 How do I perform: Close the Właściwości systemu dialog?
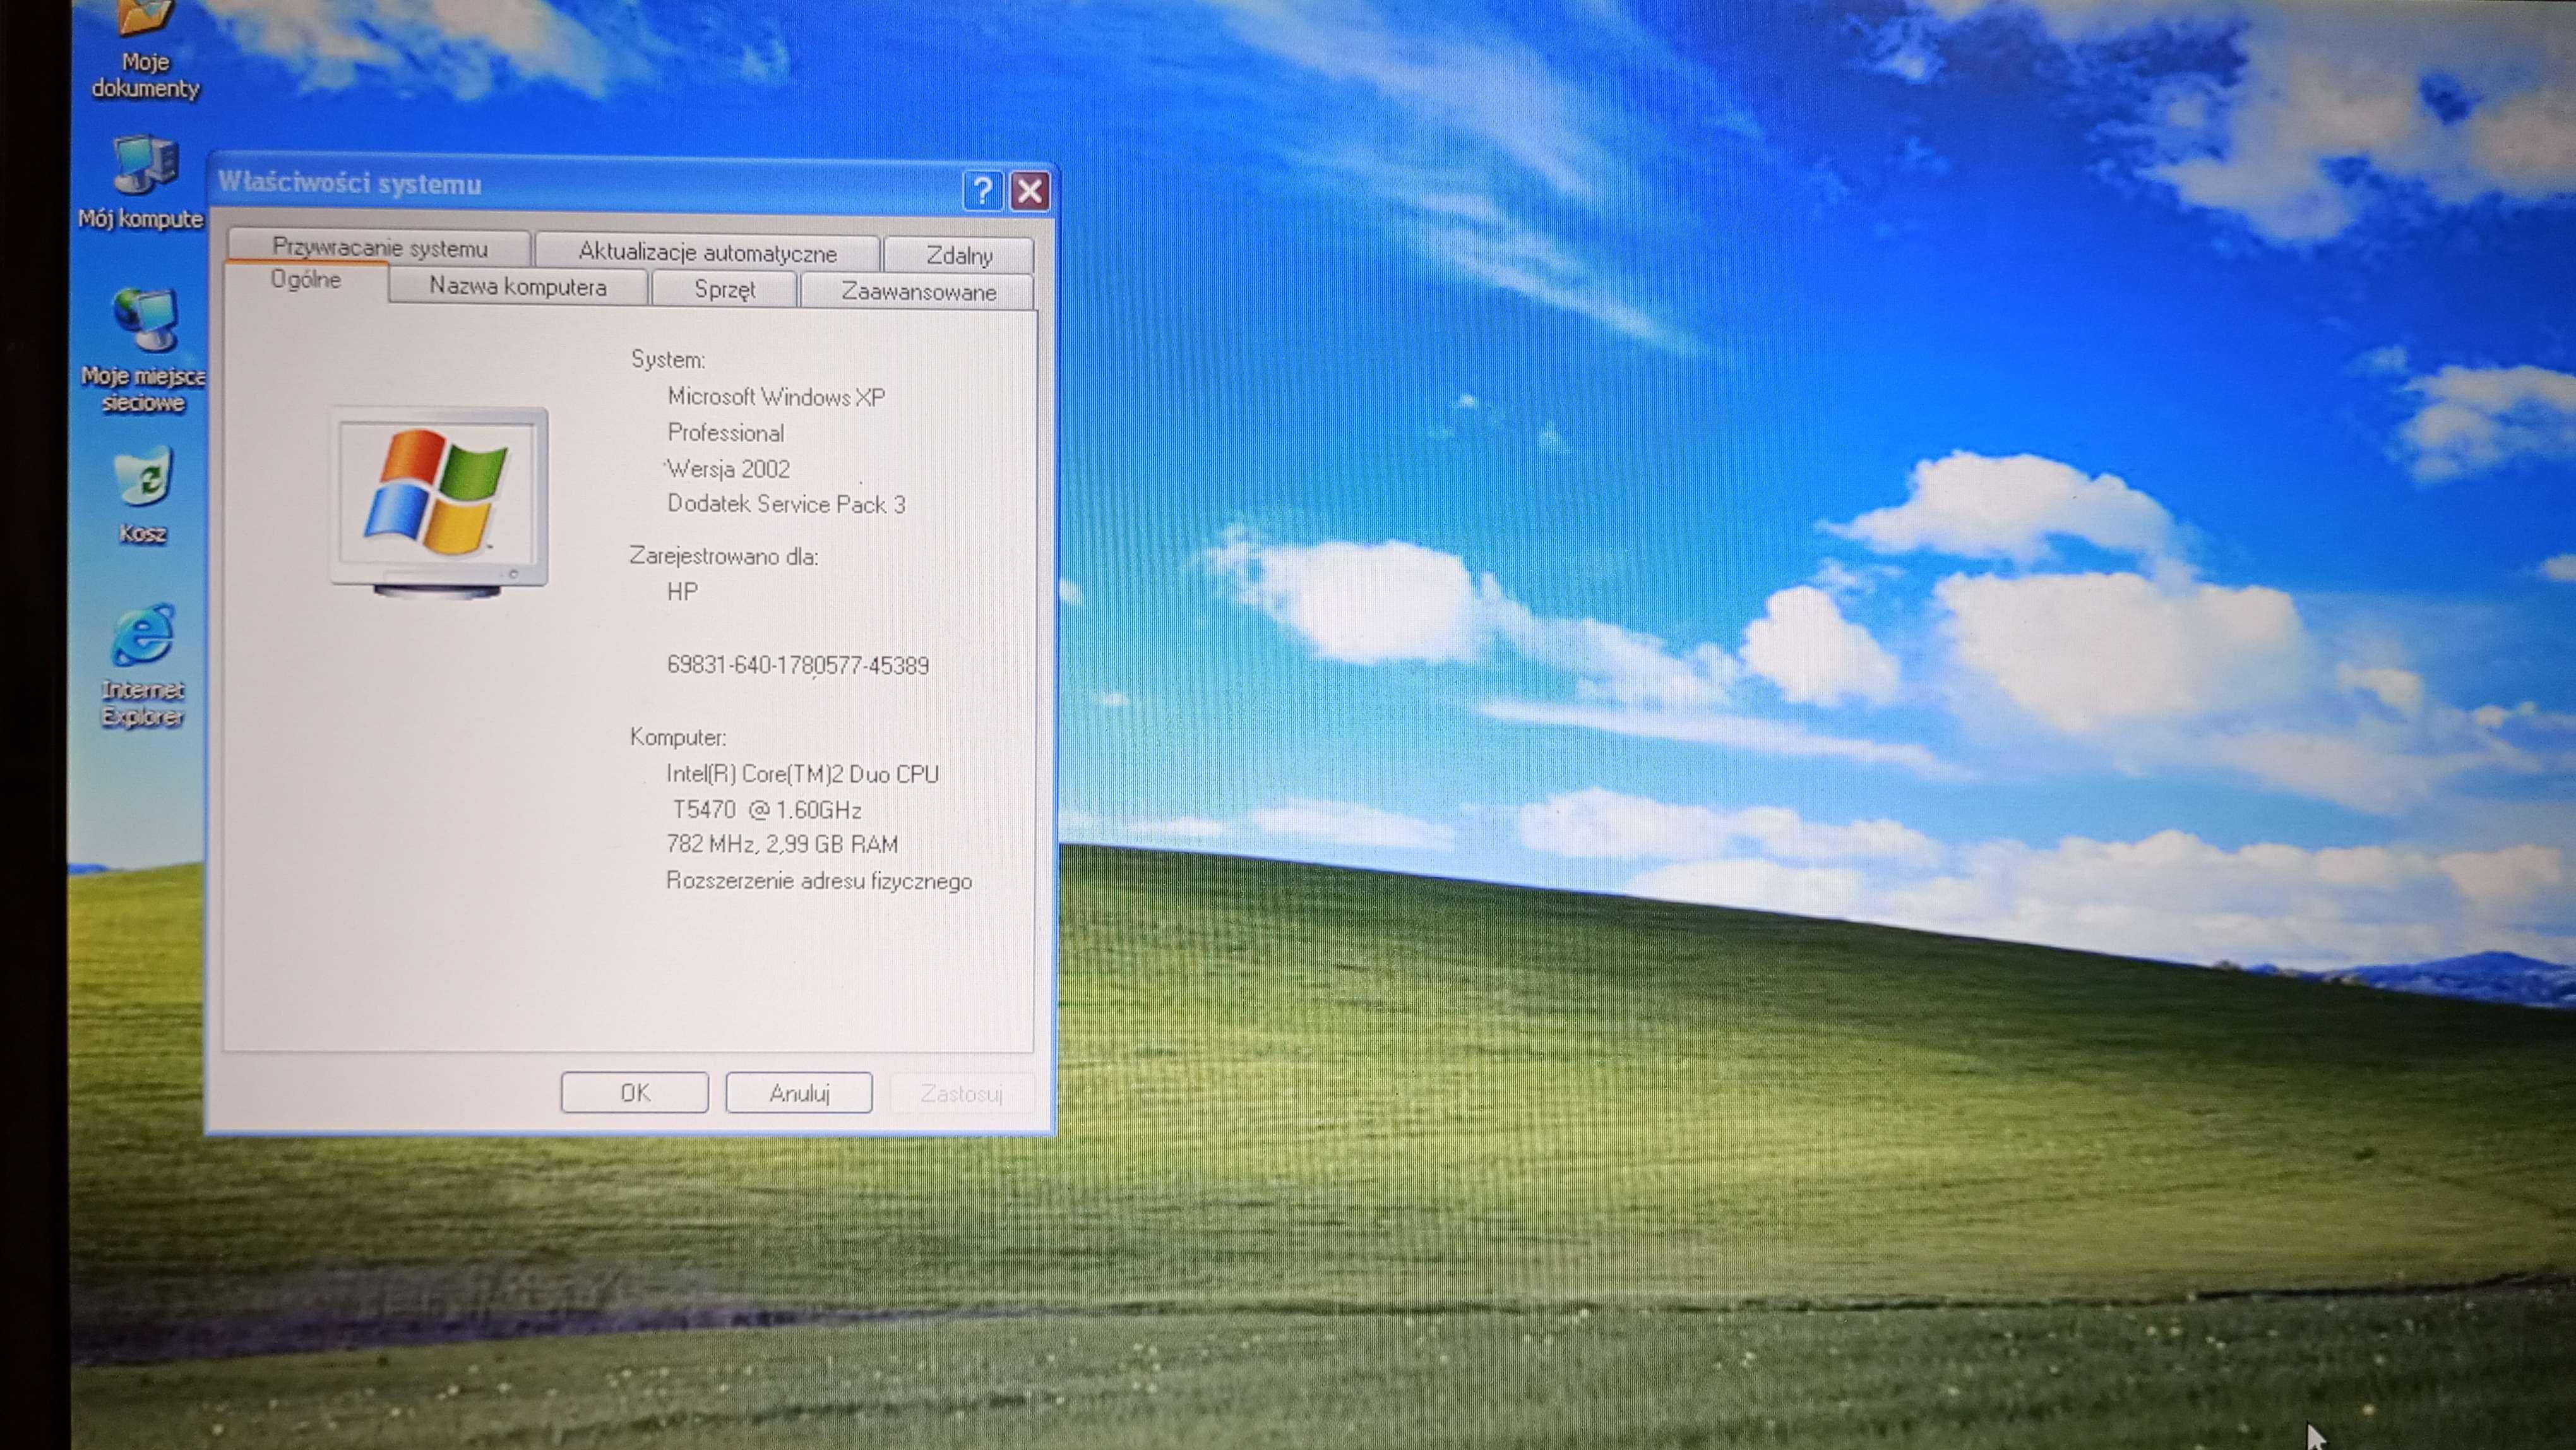[1030, 190]
